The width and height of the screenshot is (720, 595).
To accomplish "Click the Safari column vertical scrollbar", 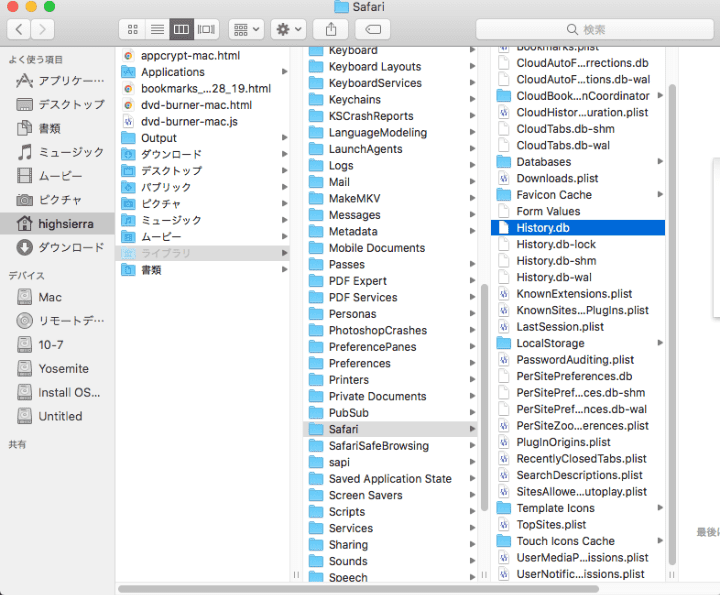I will coord(672,325).
